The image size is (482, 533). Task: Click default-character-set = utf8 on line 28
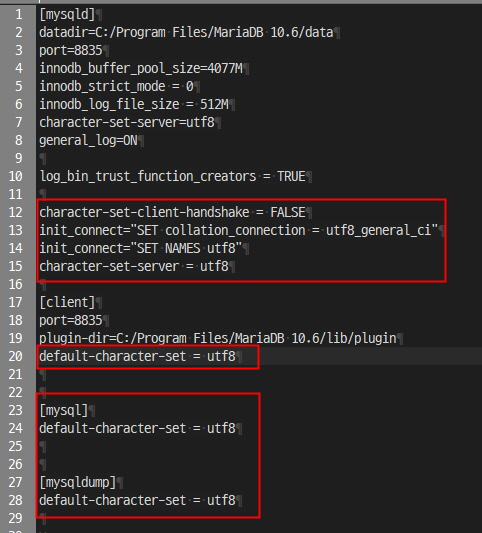tap(137, 501)
